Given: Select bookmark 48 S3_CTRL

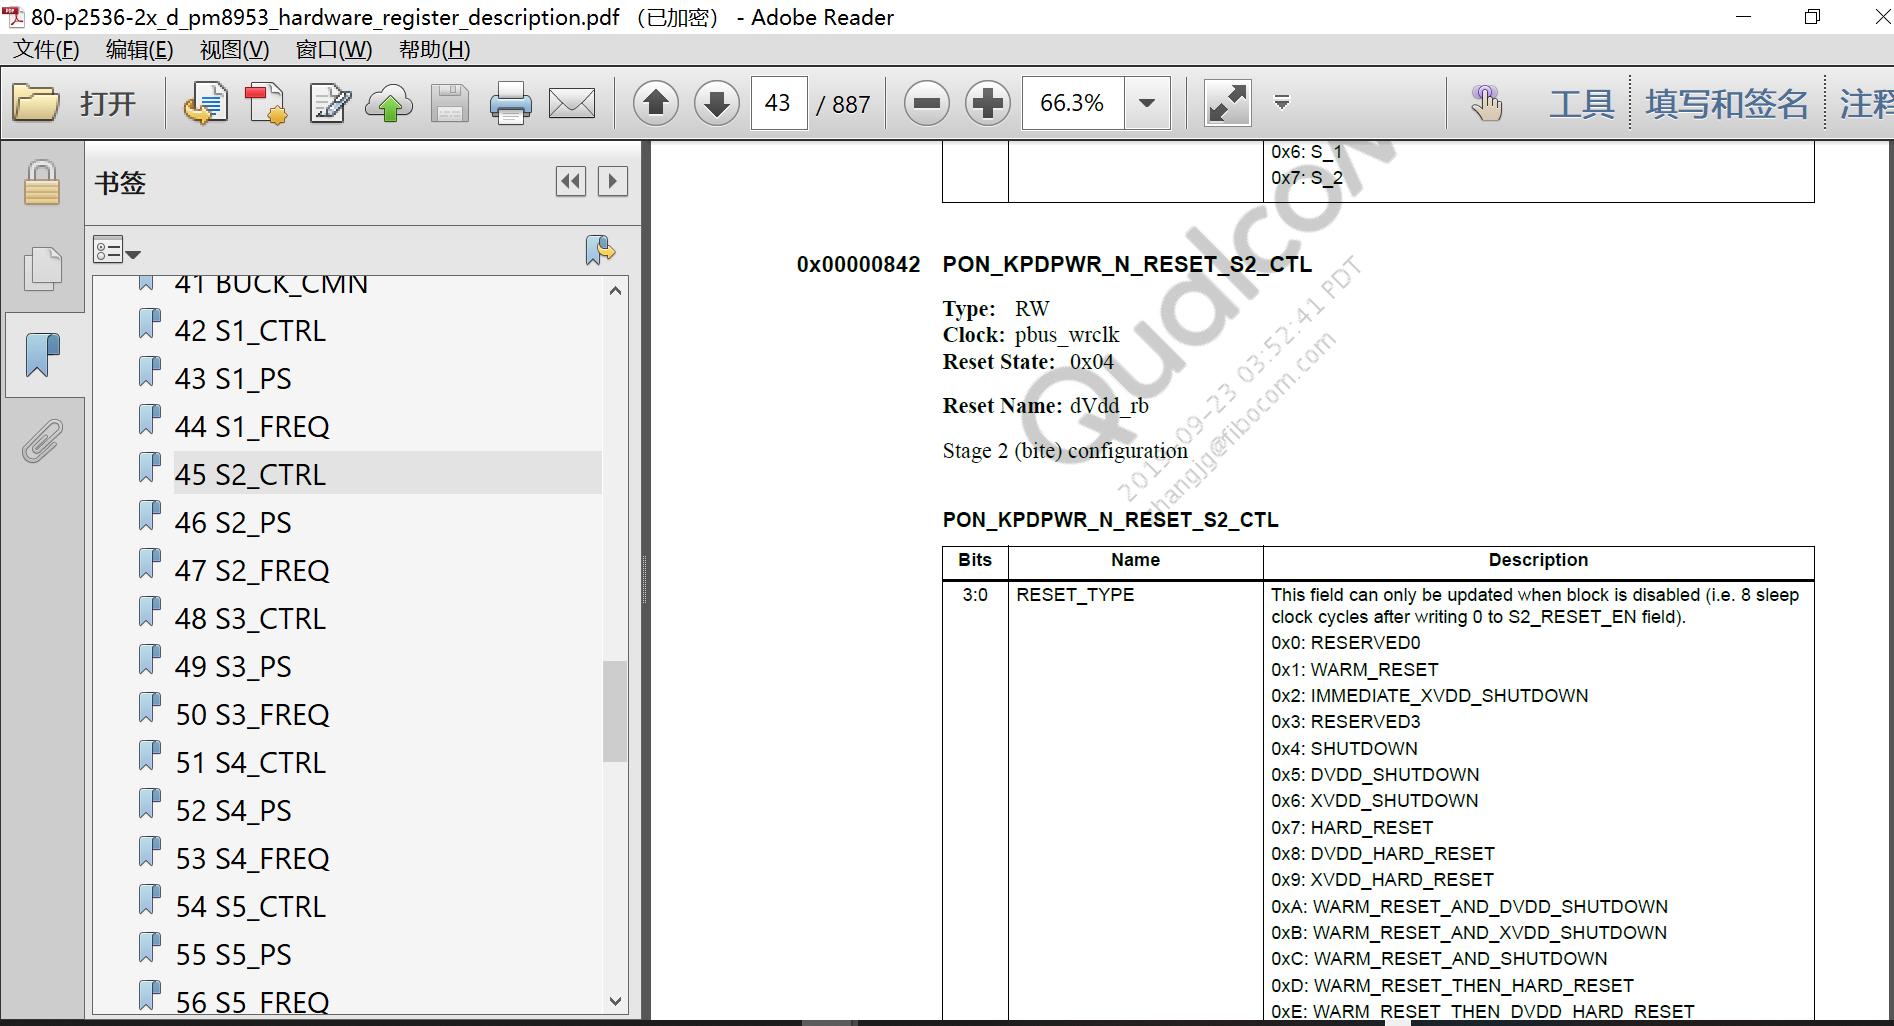Looking at the screenshot, I should (x=250, y=619).
